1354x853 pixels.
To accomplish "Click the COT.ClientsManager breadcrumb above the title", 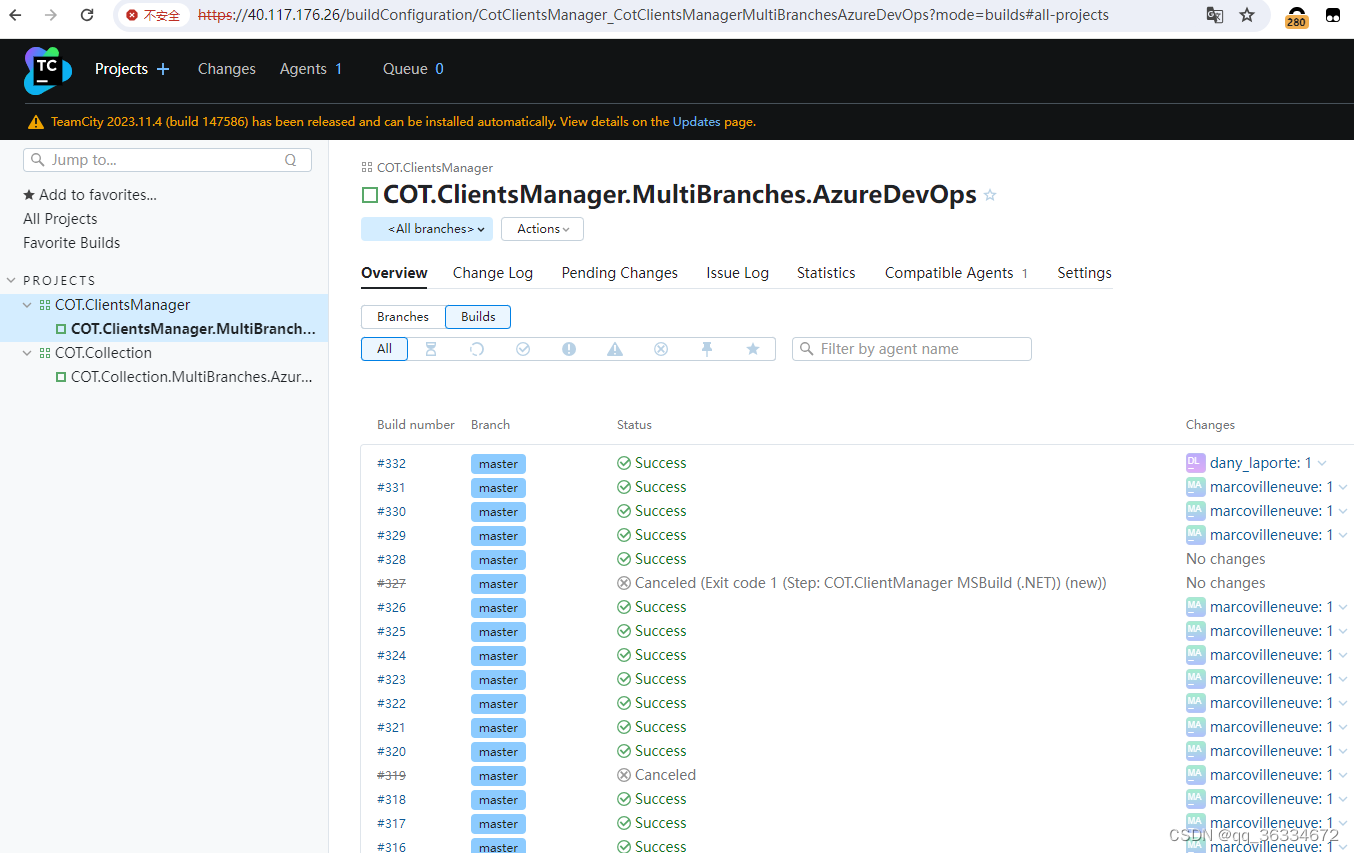I will 434,168.
